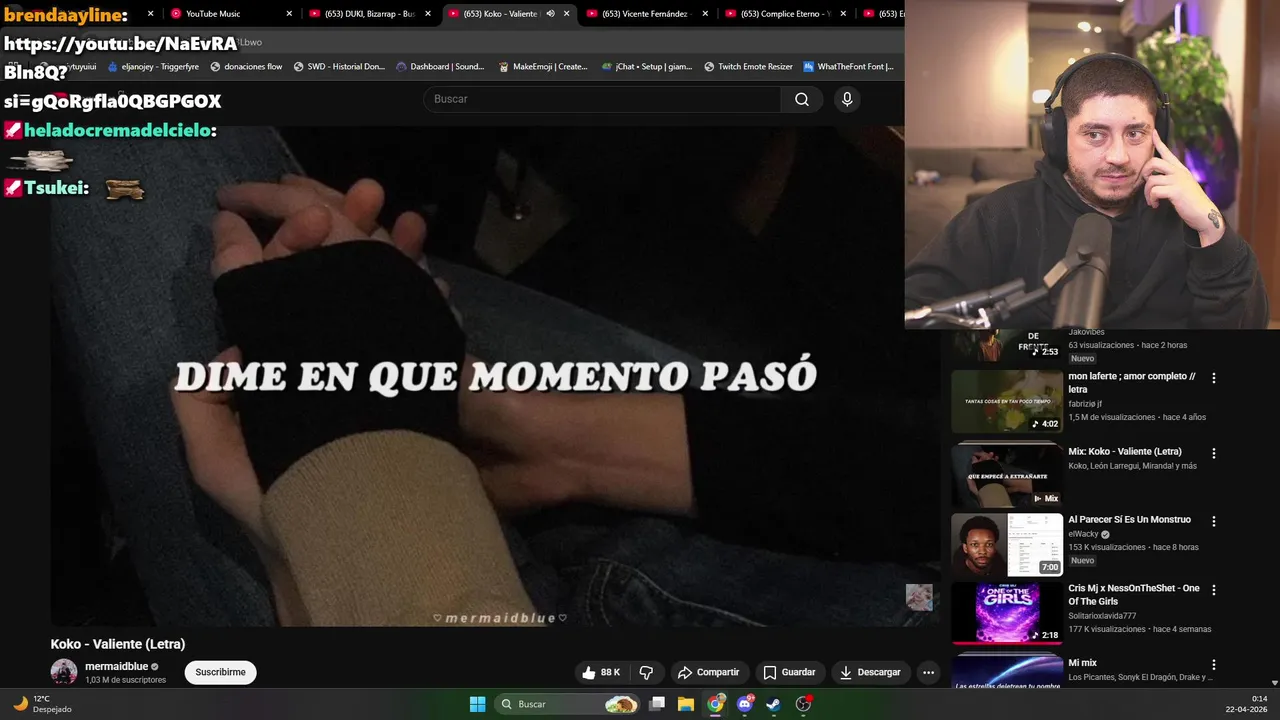Open Task View on taskbar
This screenshot has width=1280, height=720.
click(x=657, y=704)
